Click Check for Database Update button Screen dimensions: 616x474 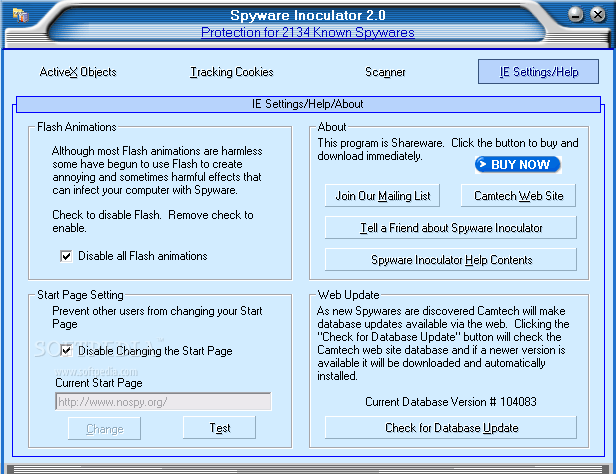click(451, 427)
